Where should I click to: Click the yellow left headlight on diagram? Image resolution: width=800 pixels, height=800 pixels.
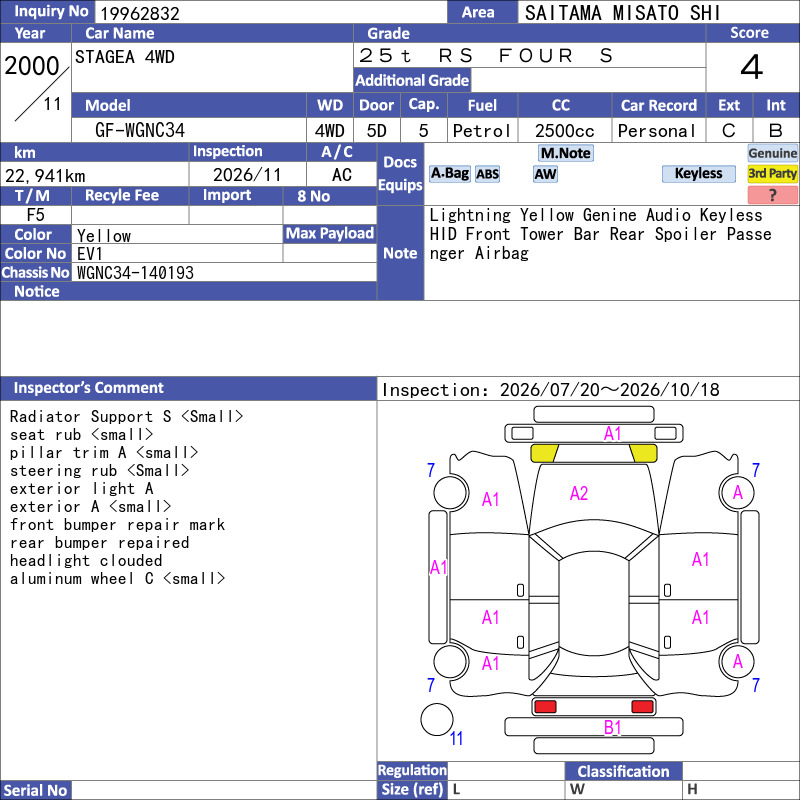(x=544, y=453)
